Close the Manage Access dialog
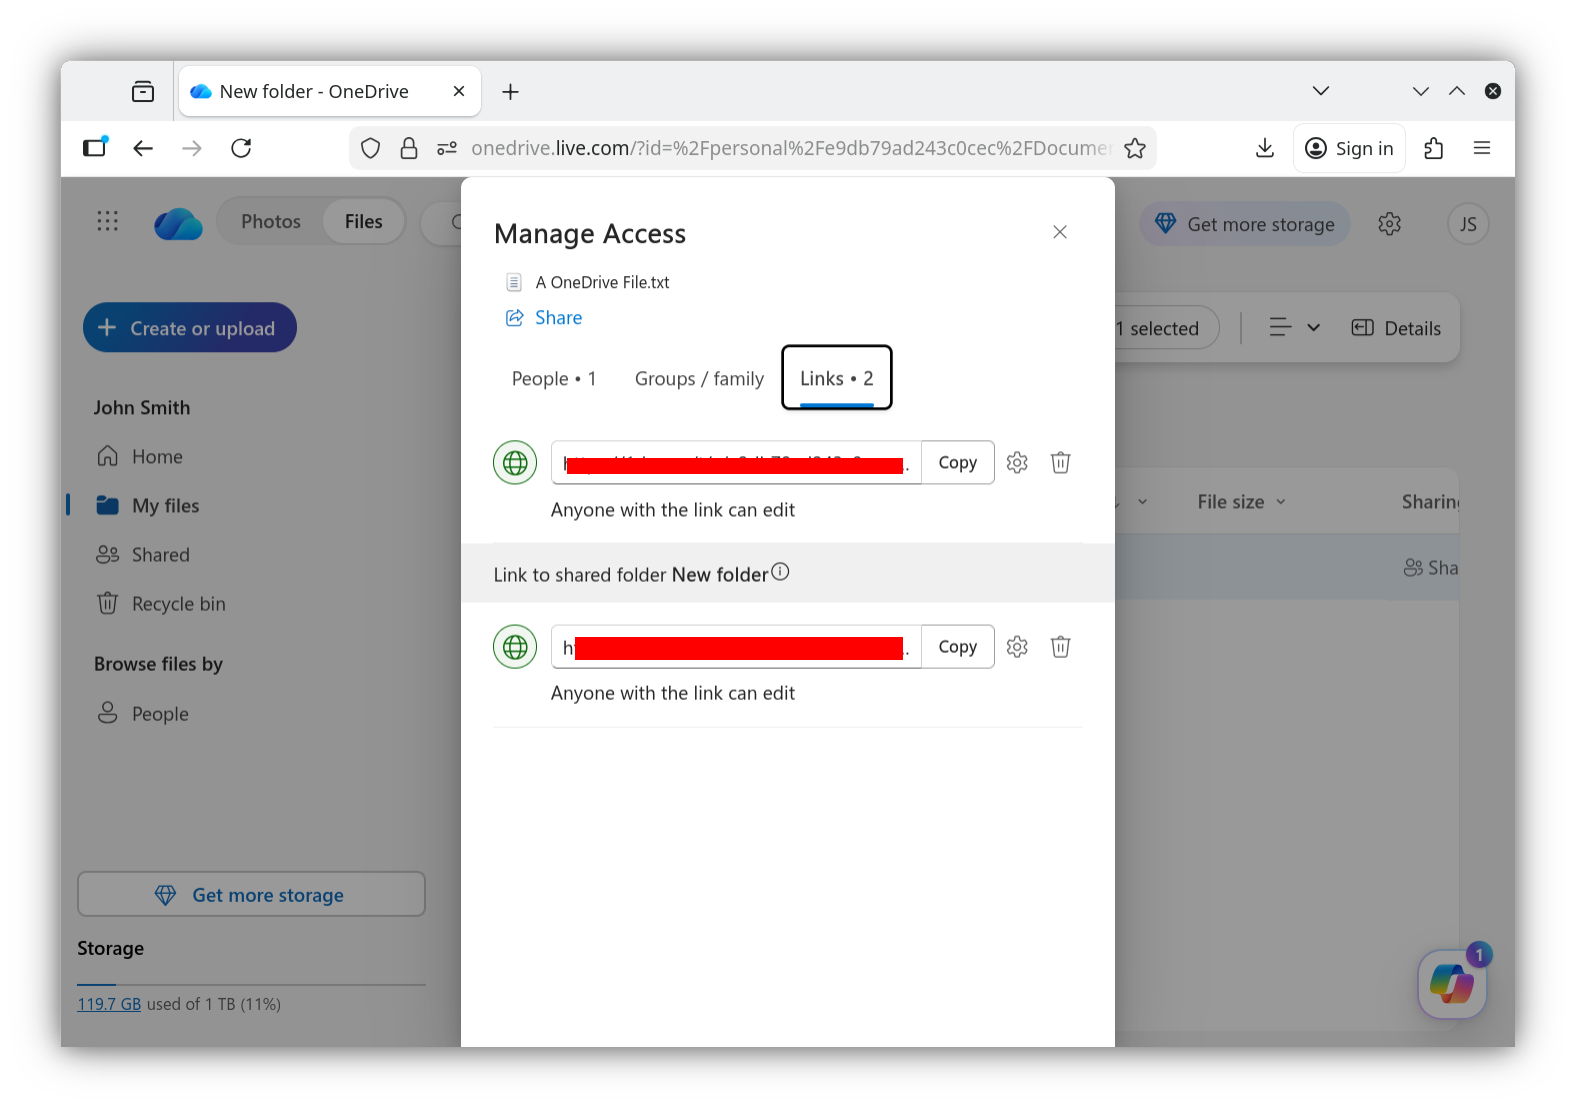Image resolution: width=1575 pixels, height=1107 pixels. tap(1060, 232)
